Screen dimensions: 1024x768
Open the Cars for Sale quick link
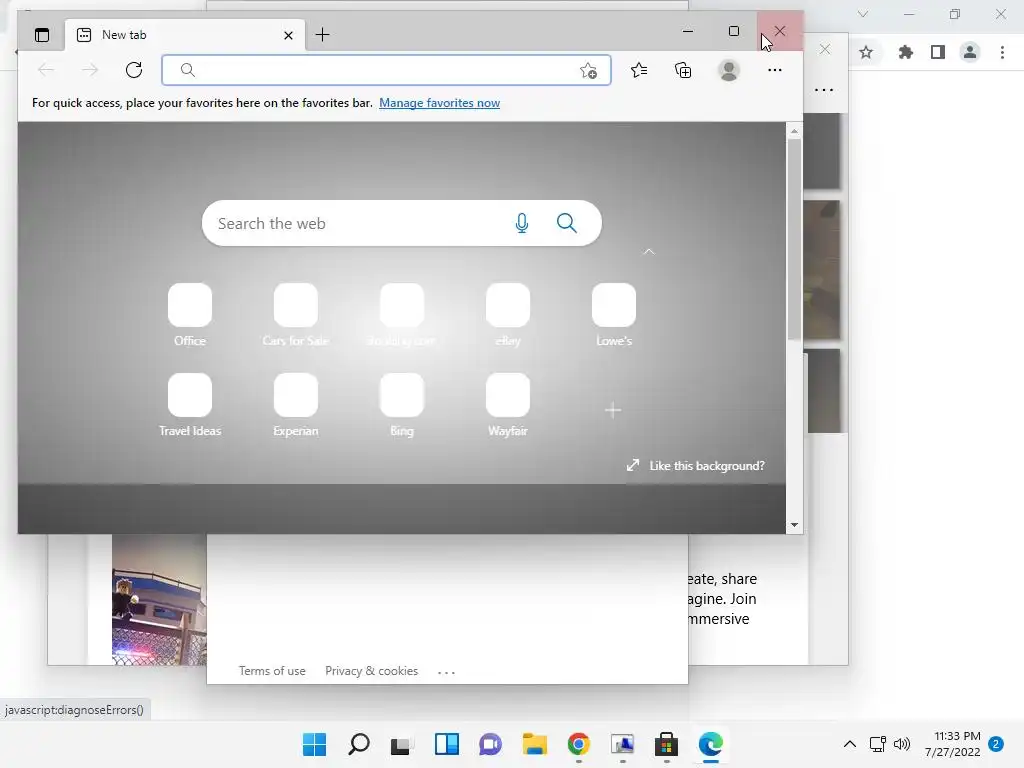coord(296,315)
